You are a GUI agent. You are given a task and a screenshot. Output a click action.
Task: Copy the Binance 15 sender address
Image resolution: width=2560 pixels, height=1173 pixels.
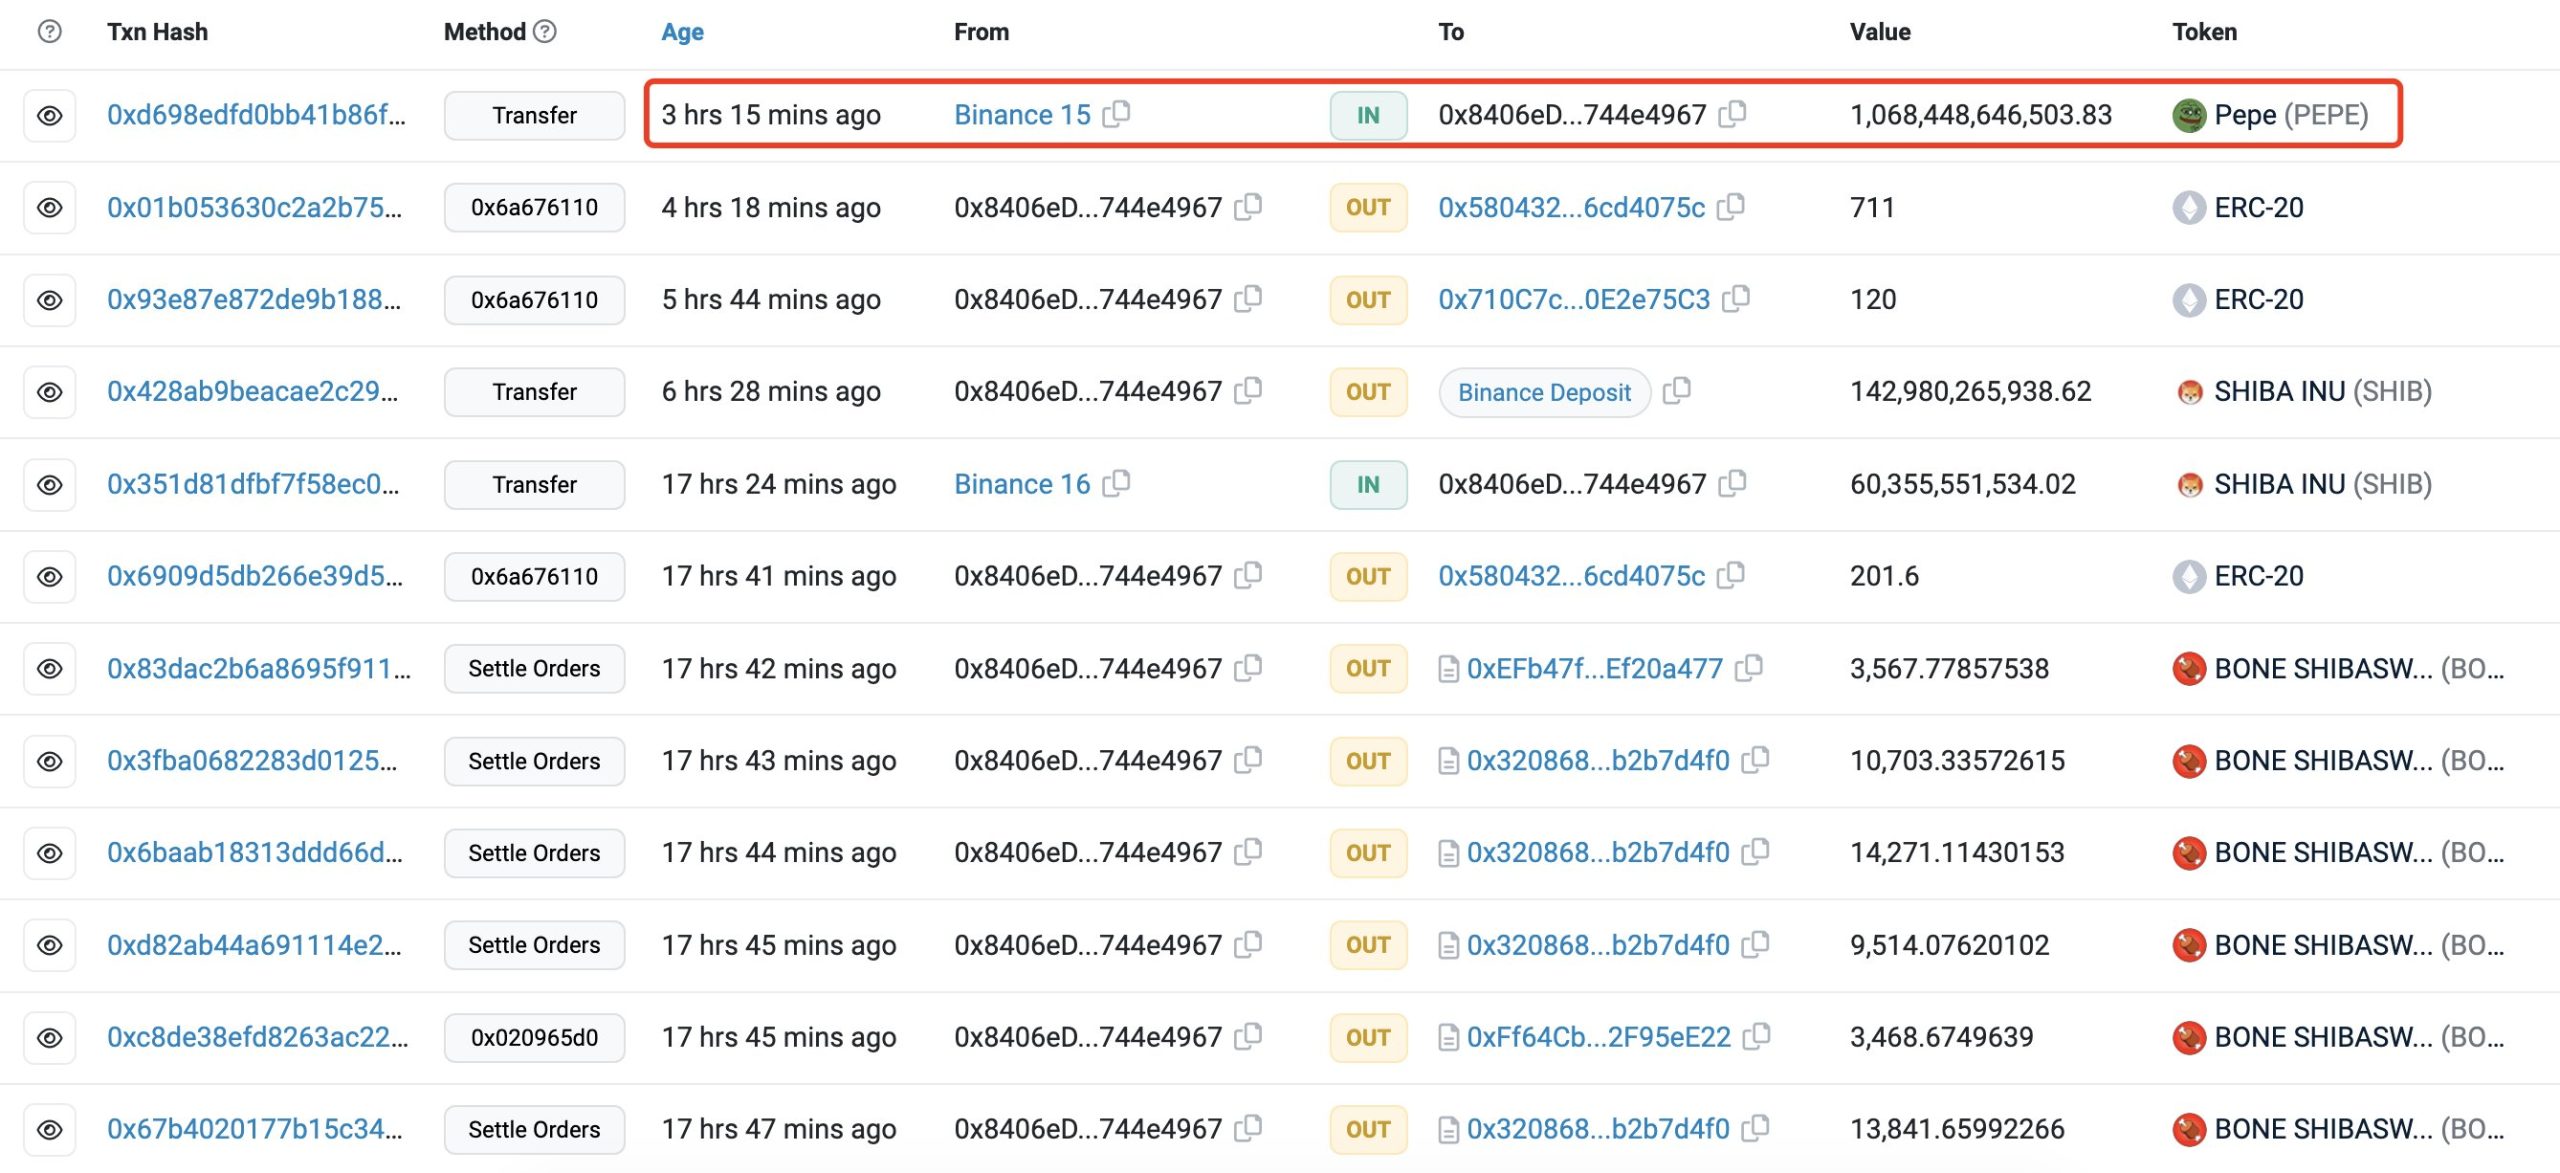click(1116, 114)
